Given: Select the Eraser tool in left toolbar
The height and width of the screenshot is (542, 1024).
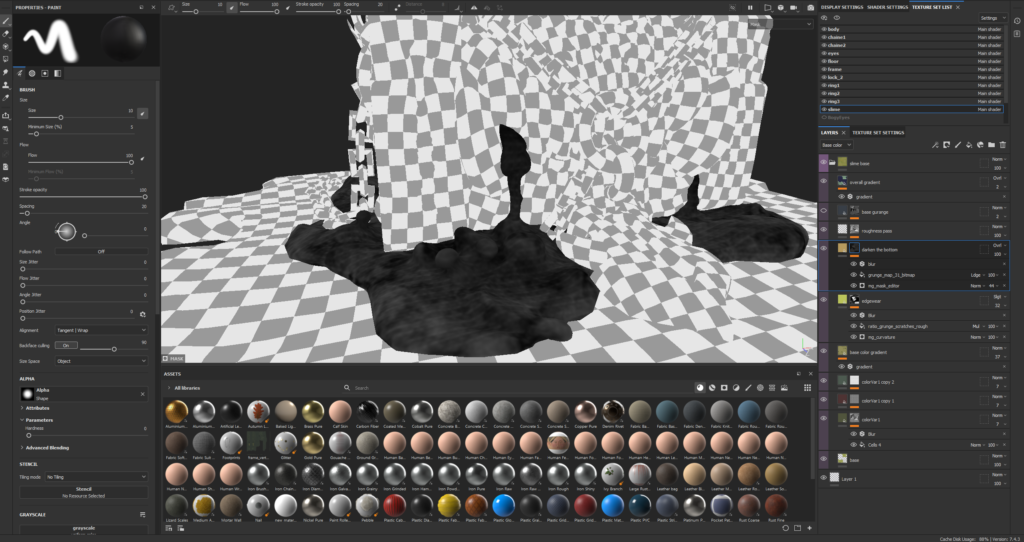Looking at the screenshot, I should [x=6, y=33].
